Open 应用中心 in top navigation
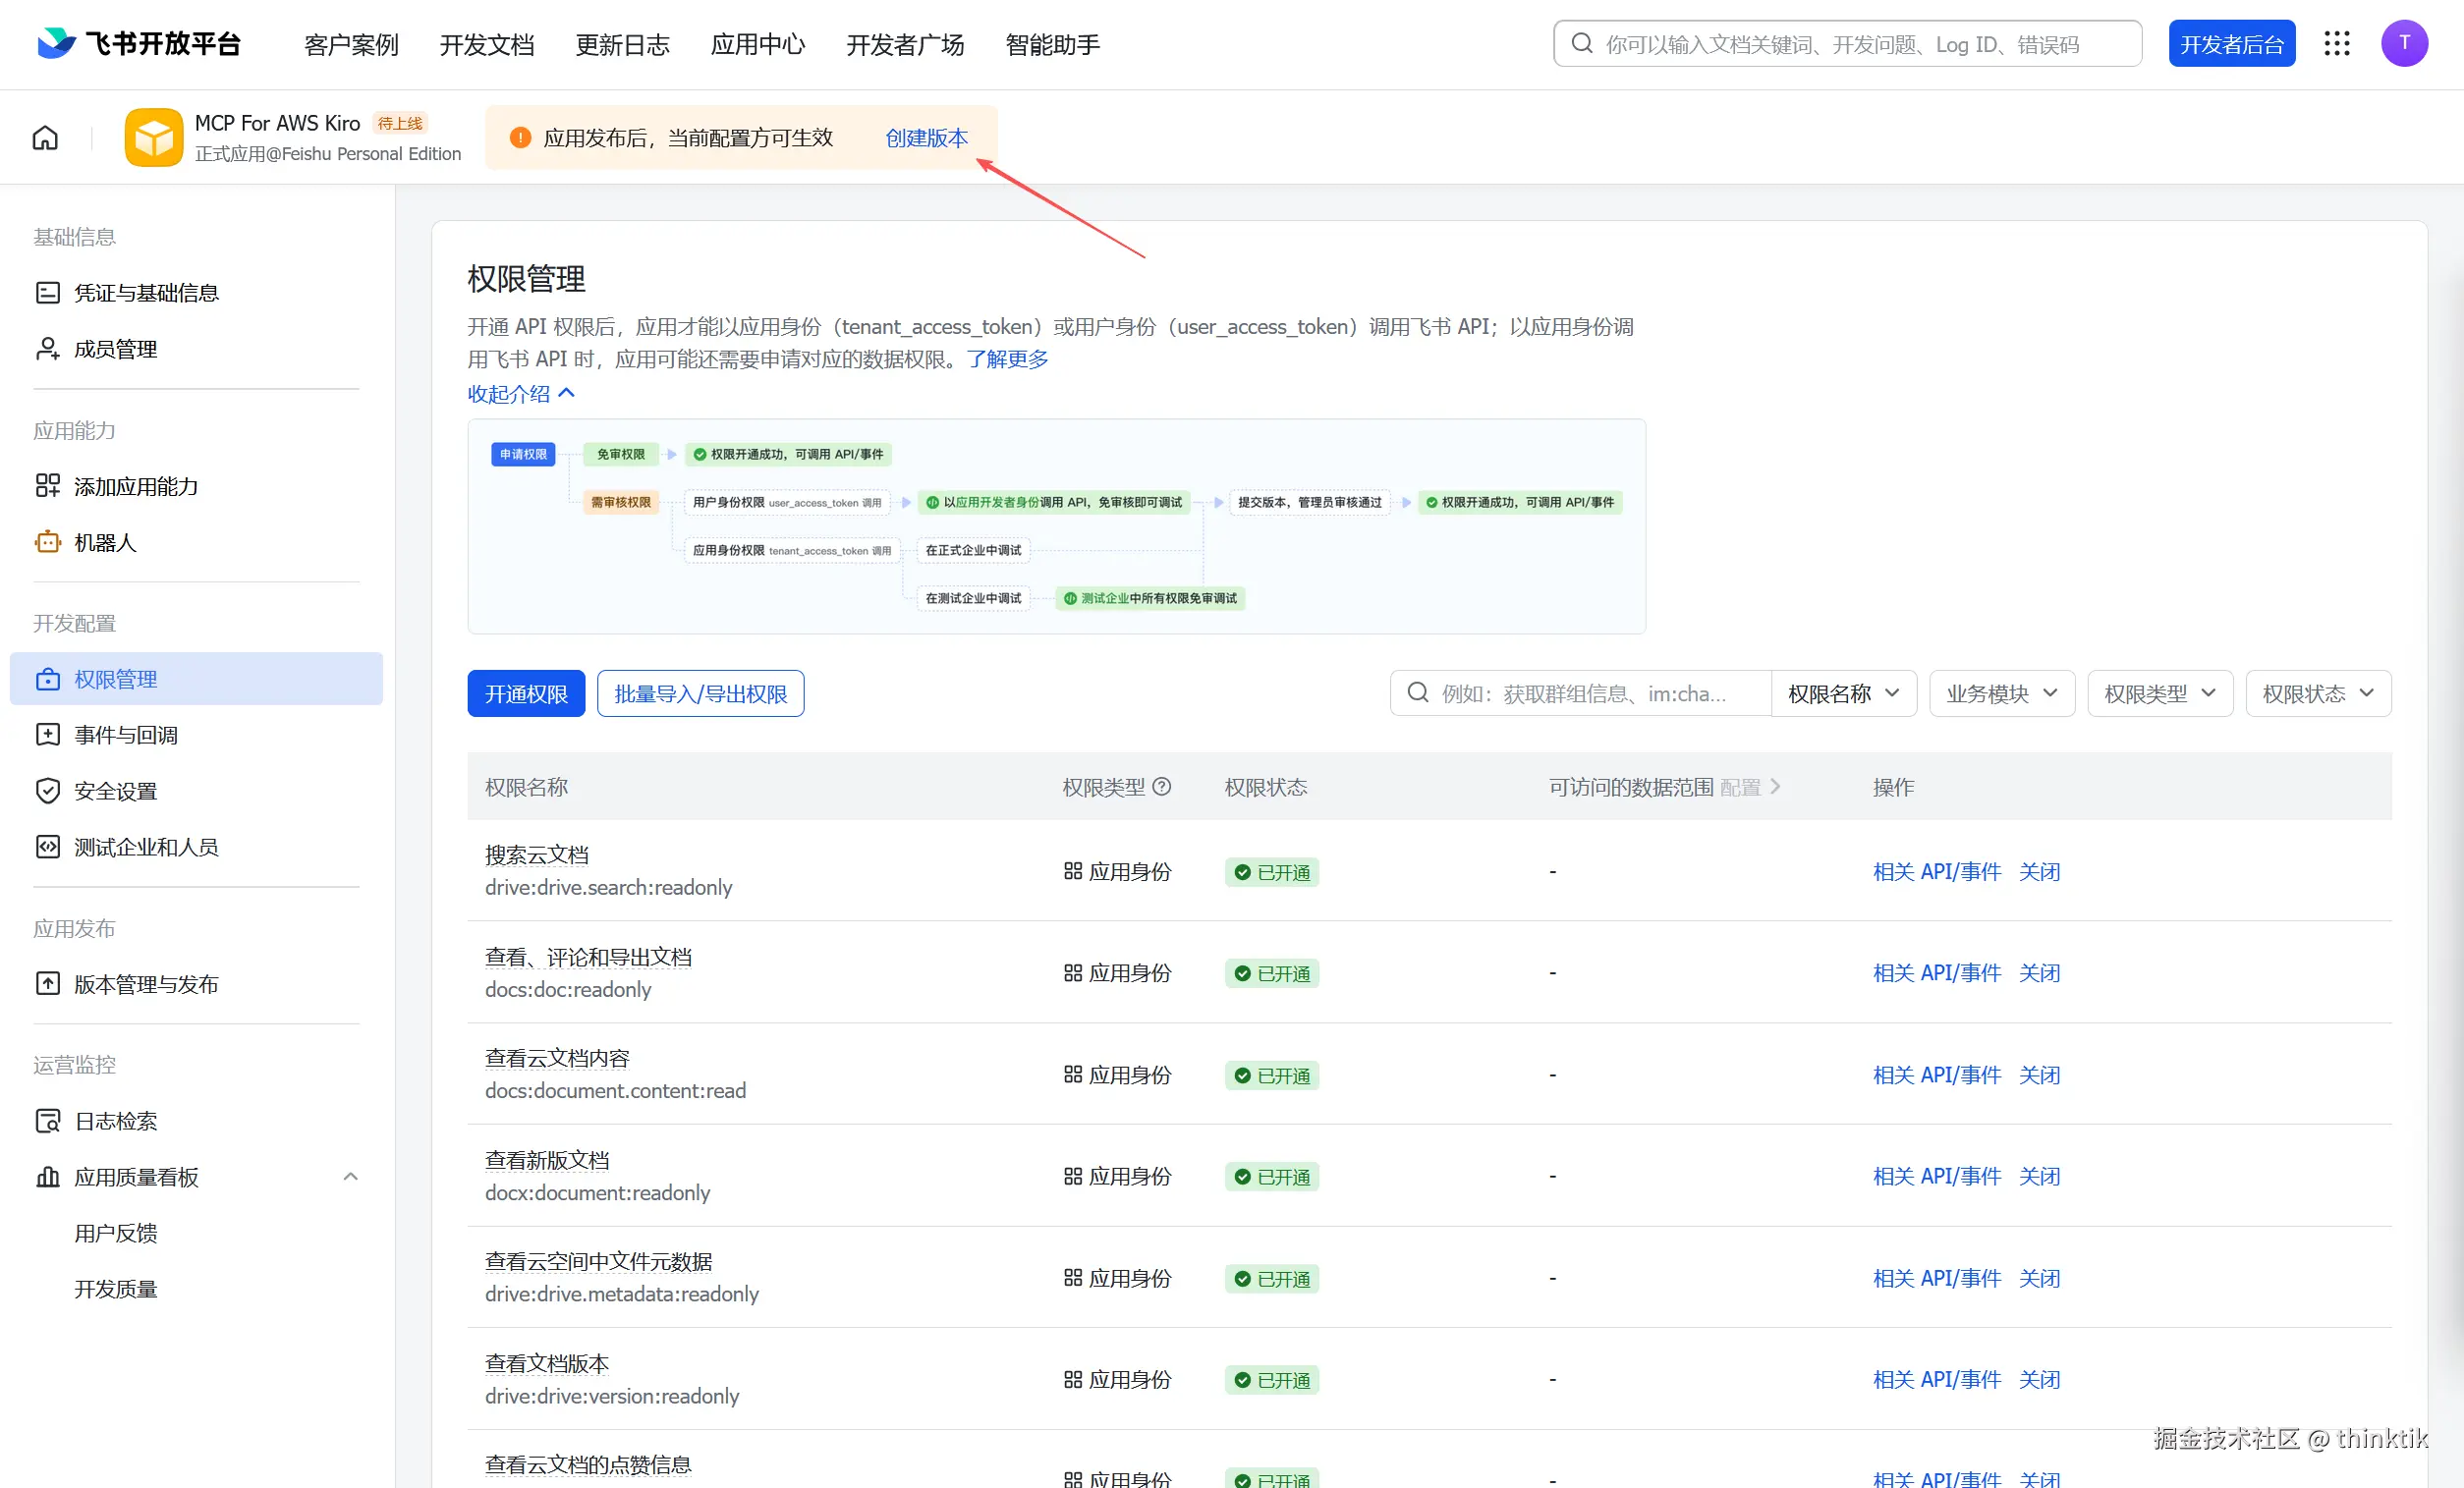The height and width of the screenshot is (1488, 2464). tap(757, 45)
